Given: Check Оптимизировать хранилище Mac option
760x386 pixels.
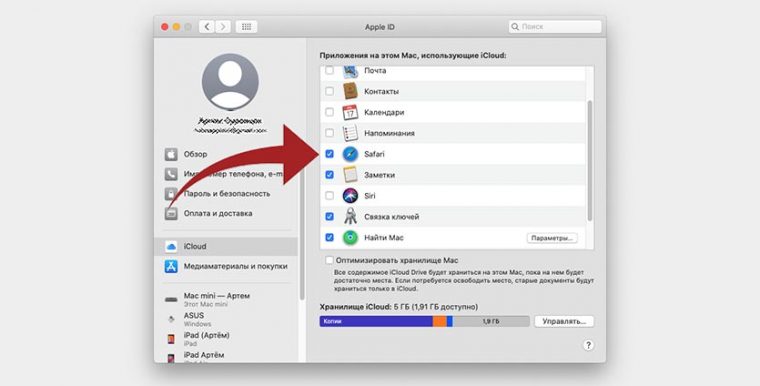Looking at the screenshot, I should pos(330,260).
